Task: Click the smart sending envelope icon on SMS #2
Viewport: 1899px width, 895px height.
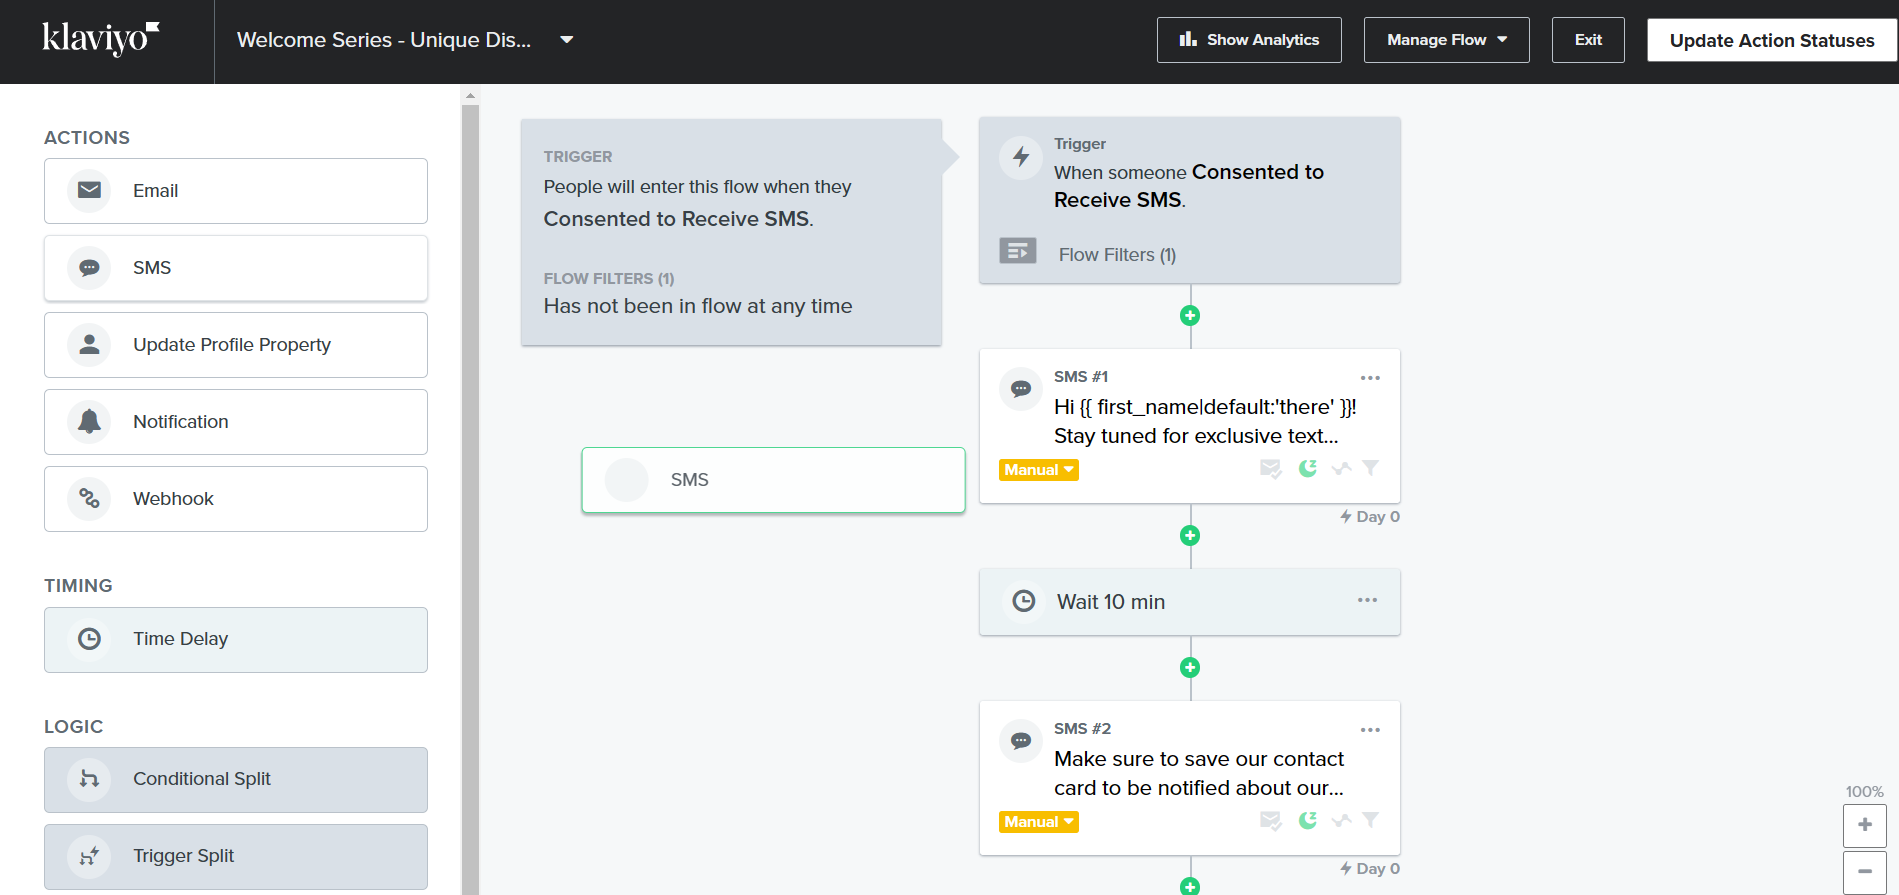Action: [x=1271, y=820]
